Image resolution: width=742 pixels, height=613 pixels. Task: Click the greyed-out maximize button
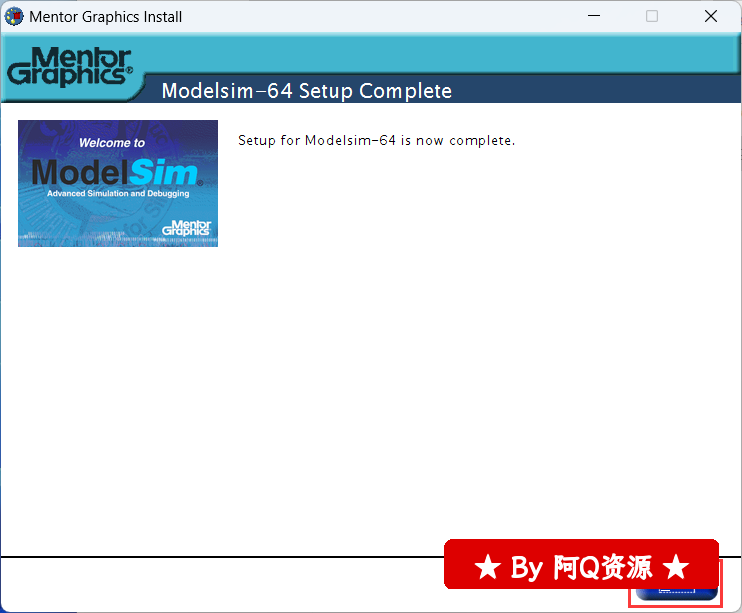pos(652,16)
